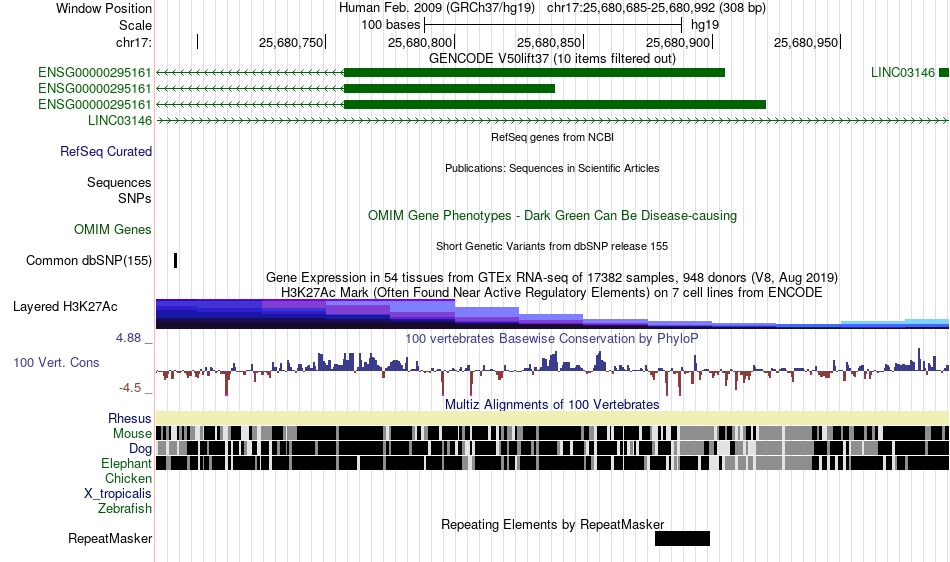Screen dimensions: 950x562
Task: Click the Zebrafish alignment label
Action: [x=125, y=509]
